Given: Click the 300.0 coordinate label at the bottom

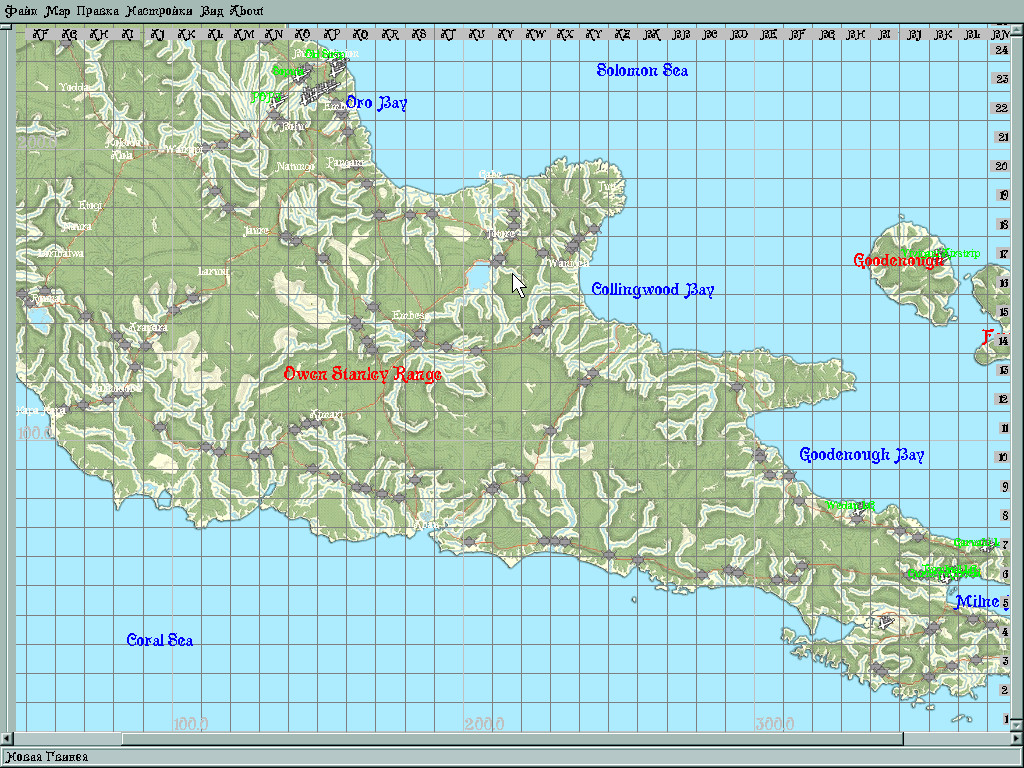Looking at the screenshot, I should (775, 723).
